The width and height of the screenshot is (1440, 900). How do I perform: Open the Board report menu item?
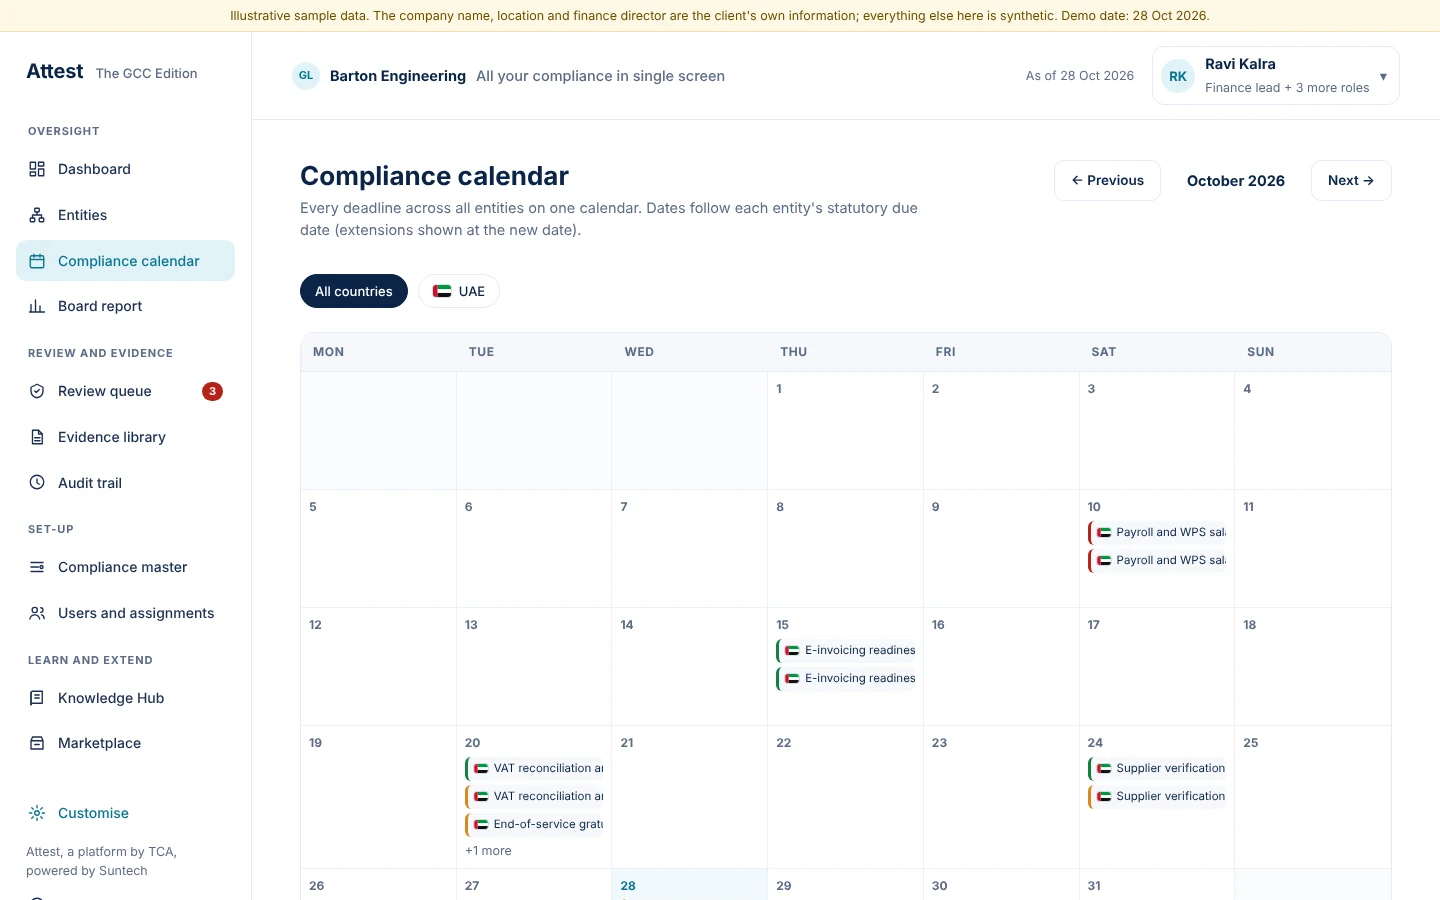click(x=125, y=306)
